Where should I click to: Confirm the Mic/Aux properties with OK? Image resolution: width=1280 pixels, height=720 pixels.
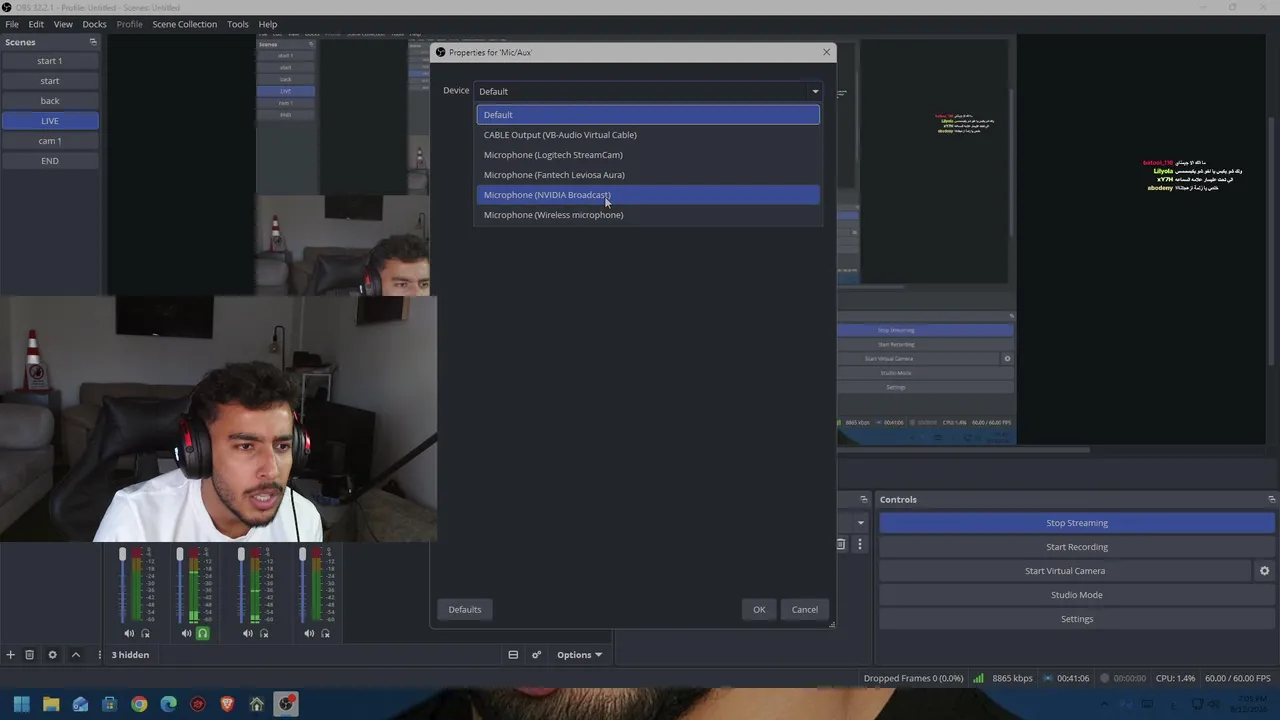pyautogui.click(x=759, y=609)
